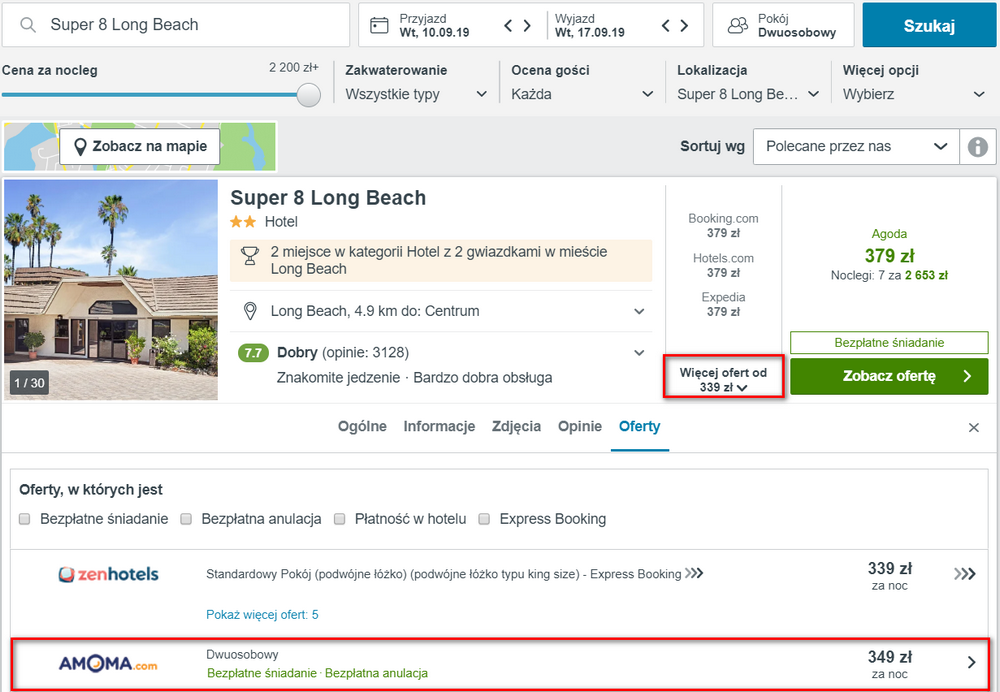This screenshot has width=1000, height=692.
Task: Click Super 8 Long Beach hotel title
Action: pos(328,198)
